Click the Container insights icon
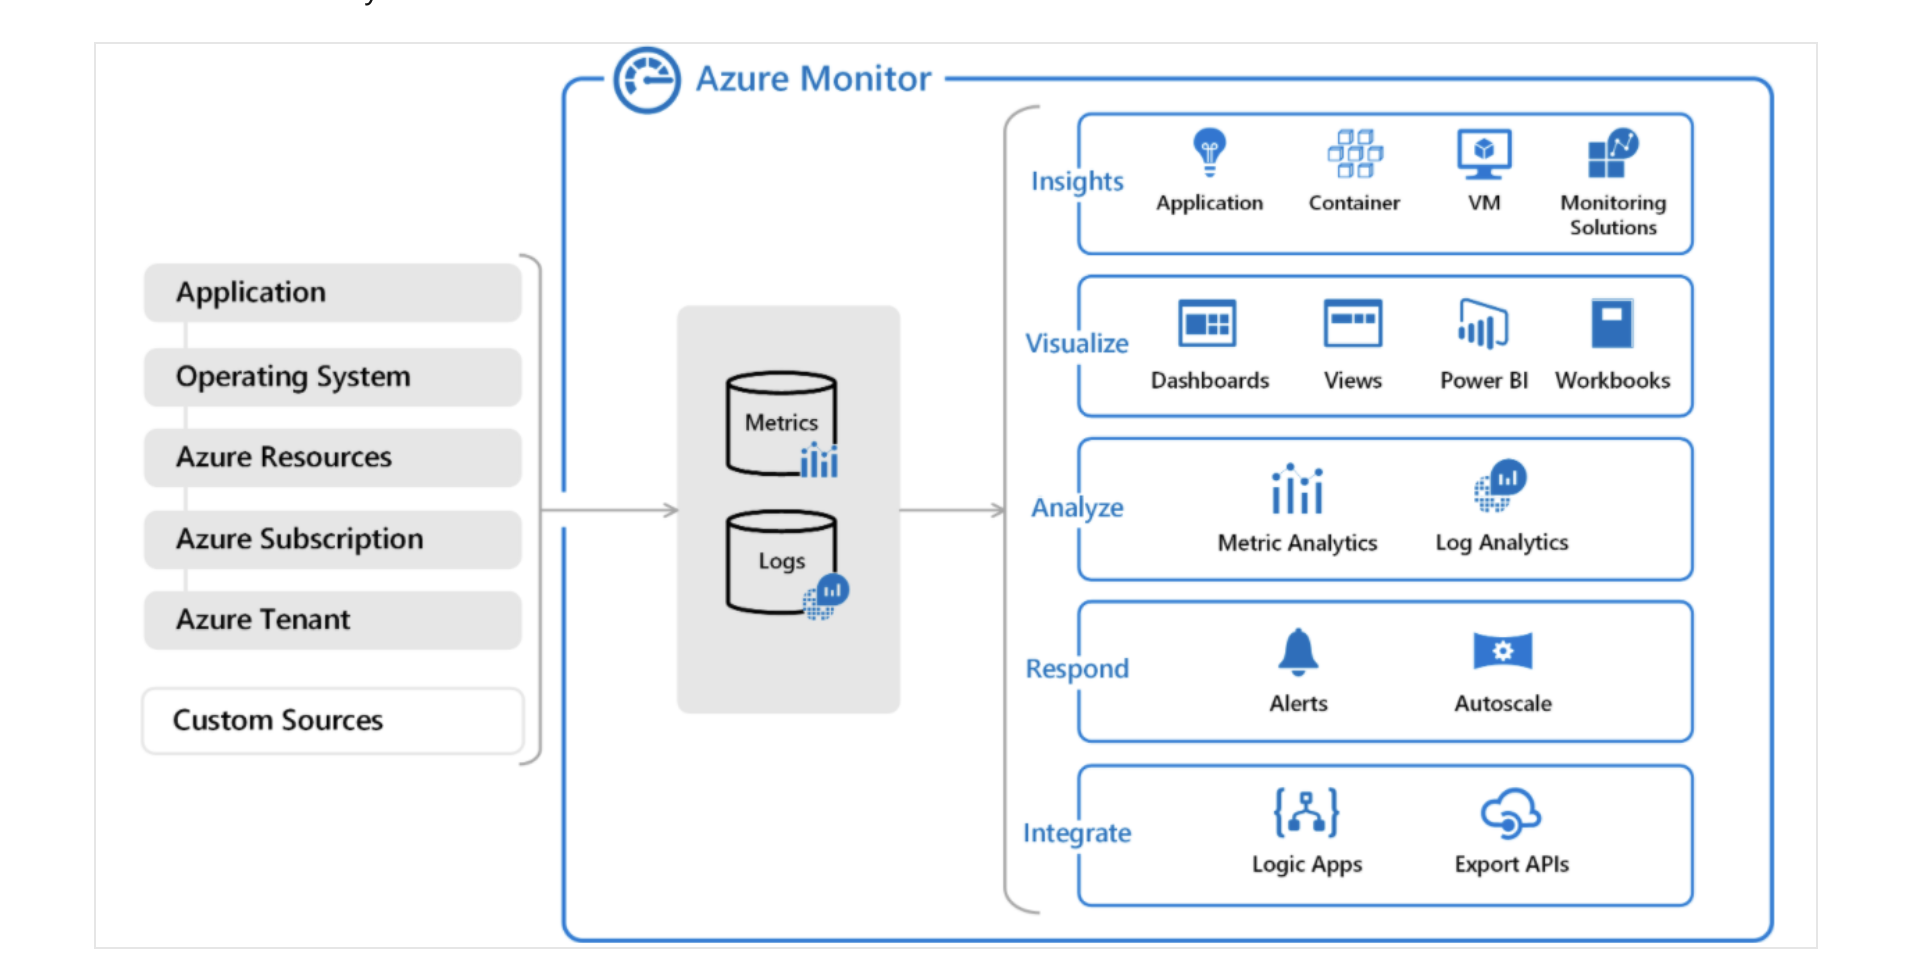Screen dimensions: 1910x976 pos(1354,153)
